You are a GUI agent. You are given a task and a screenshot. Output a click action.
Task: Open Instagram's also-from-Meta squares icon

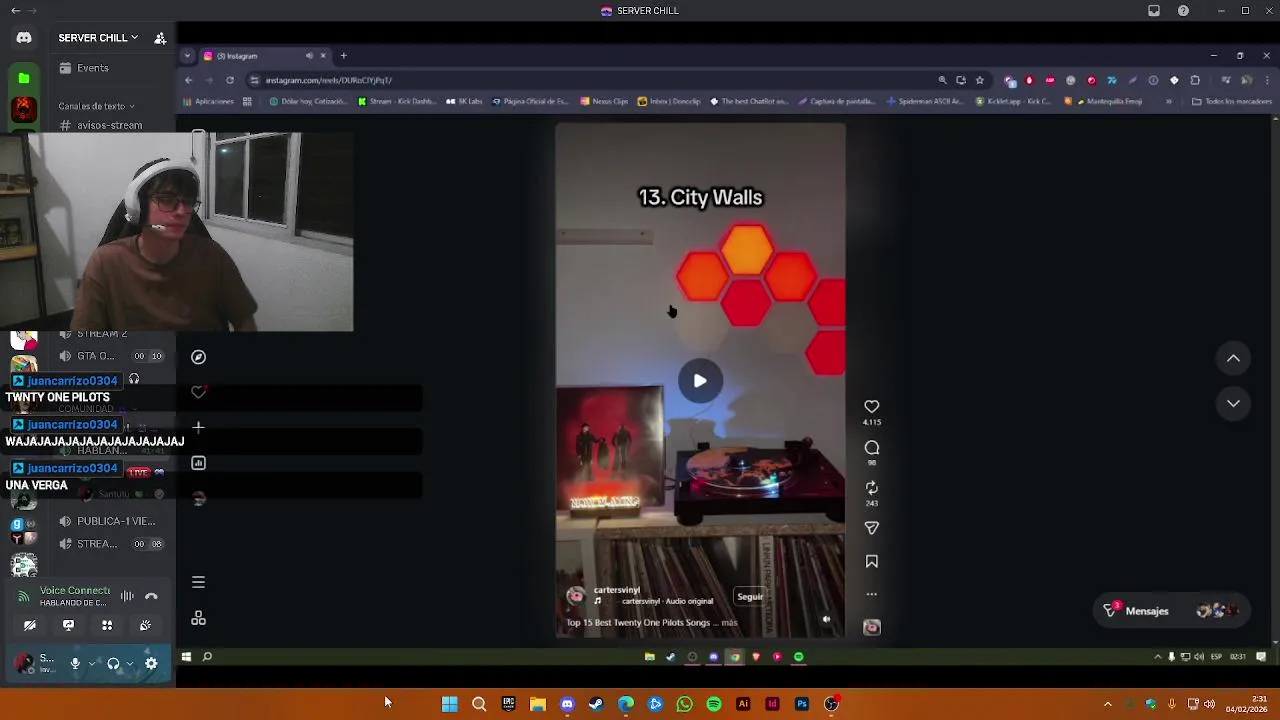pyautogui.click(x=198, y=619)
